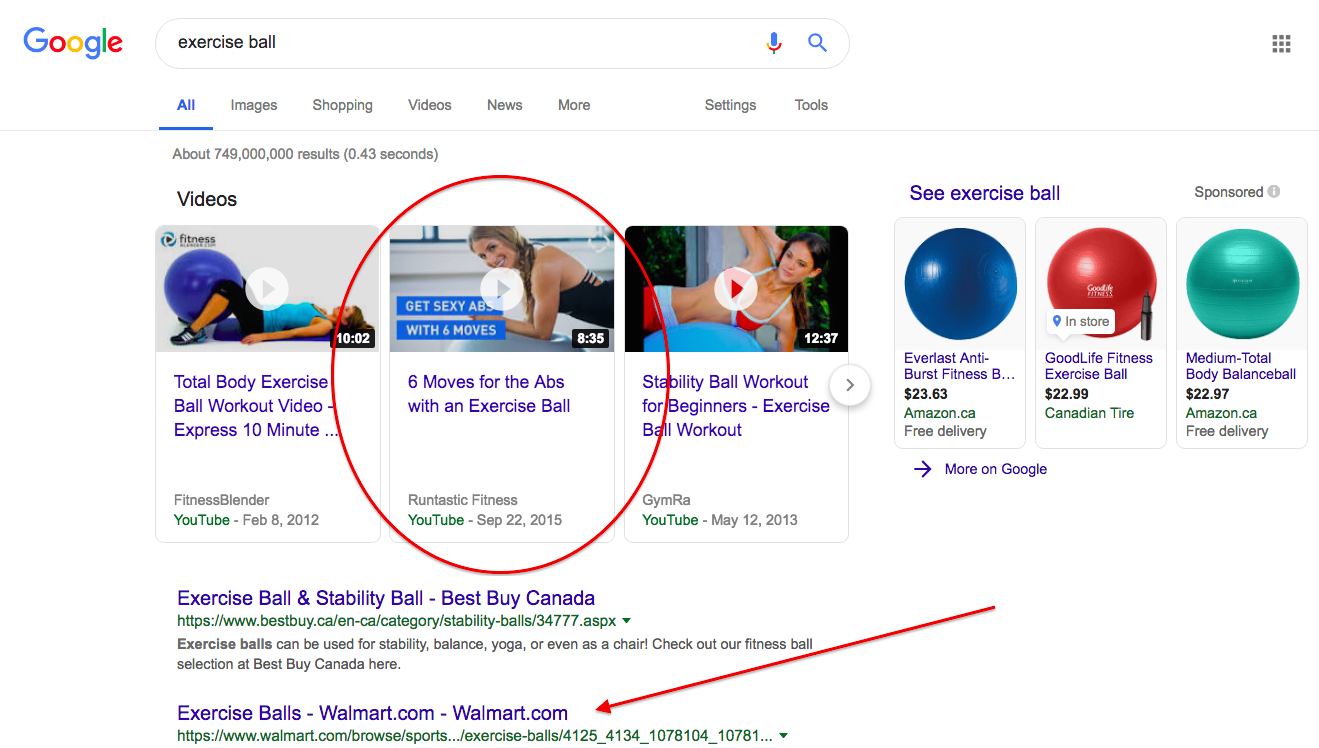Click the 12:37 video duration badge
Viewport: 1319px width, 748px height.
821,339
